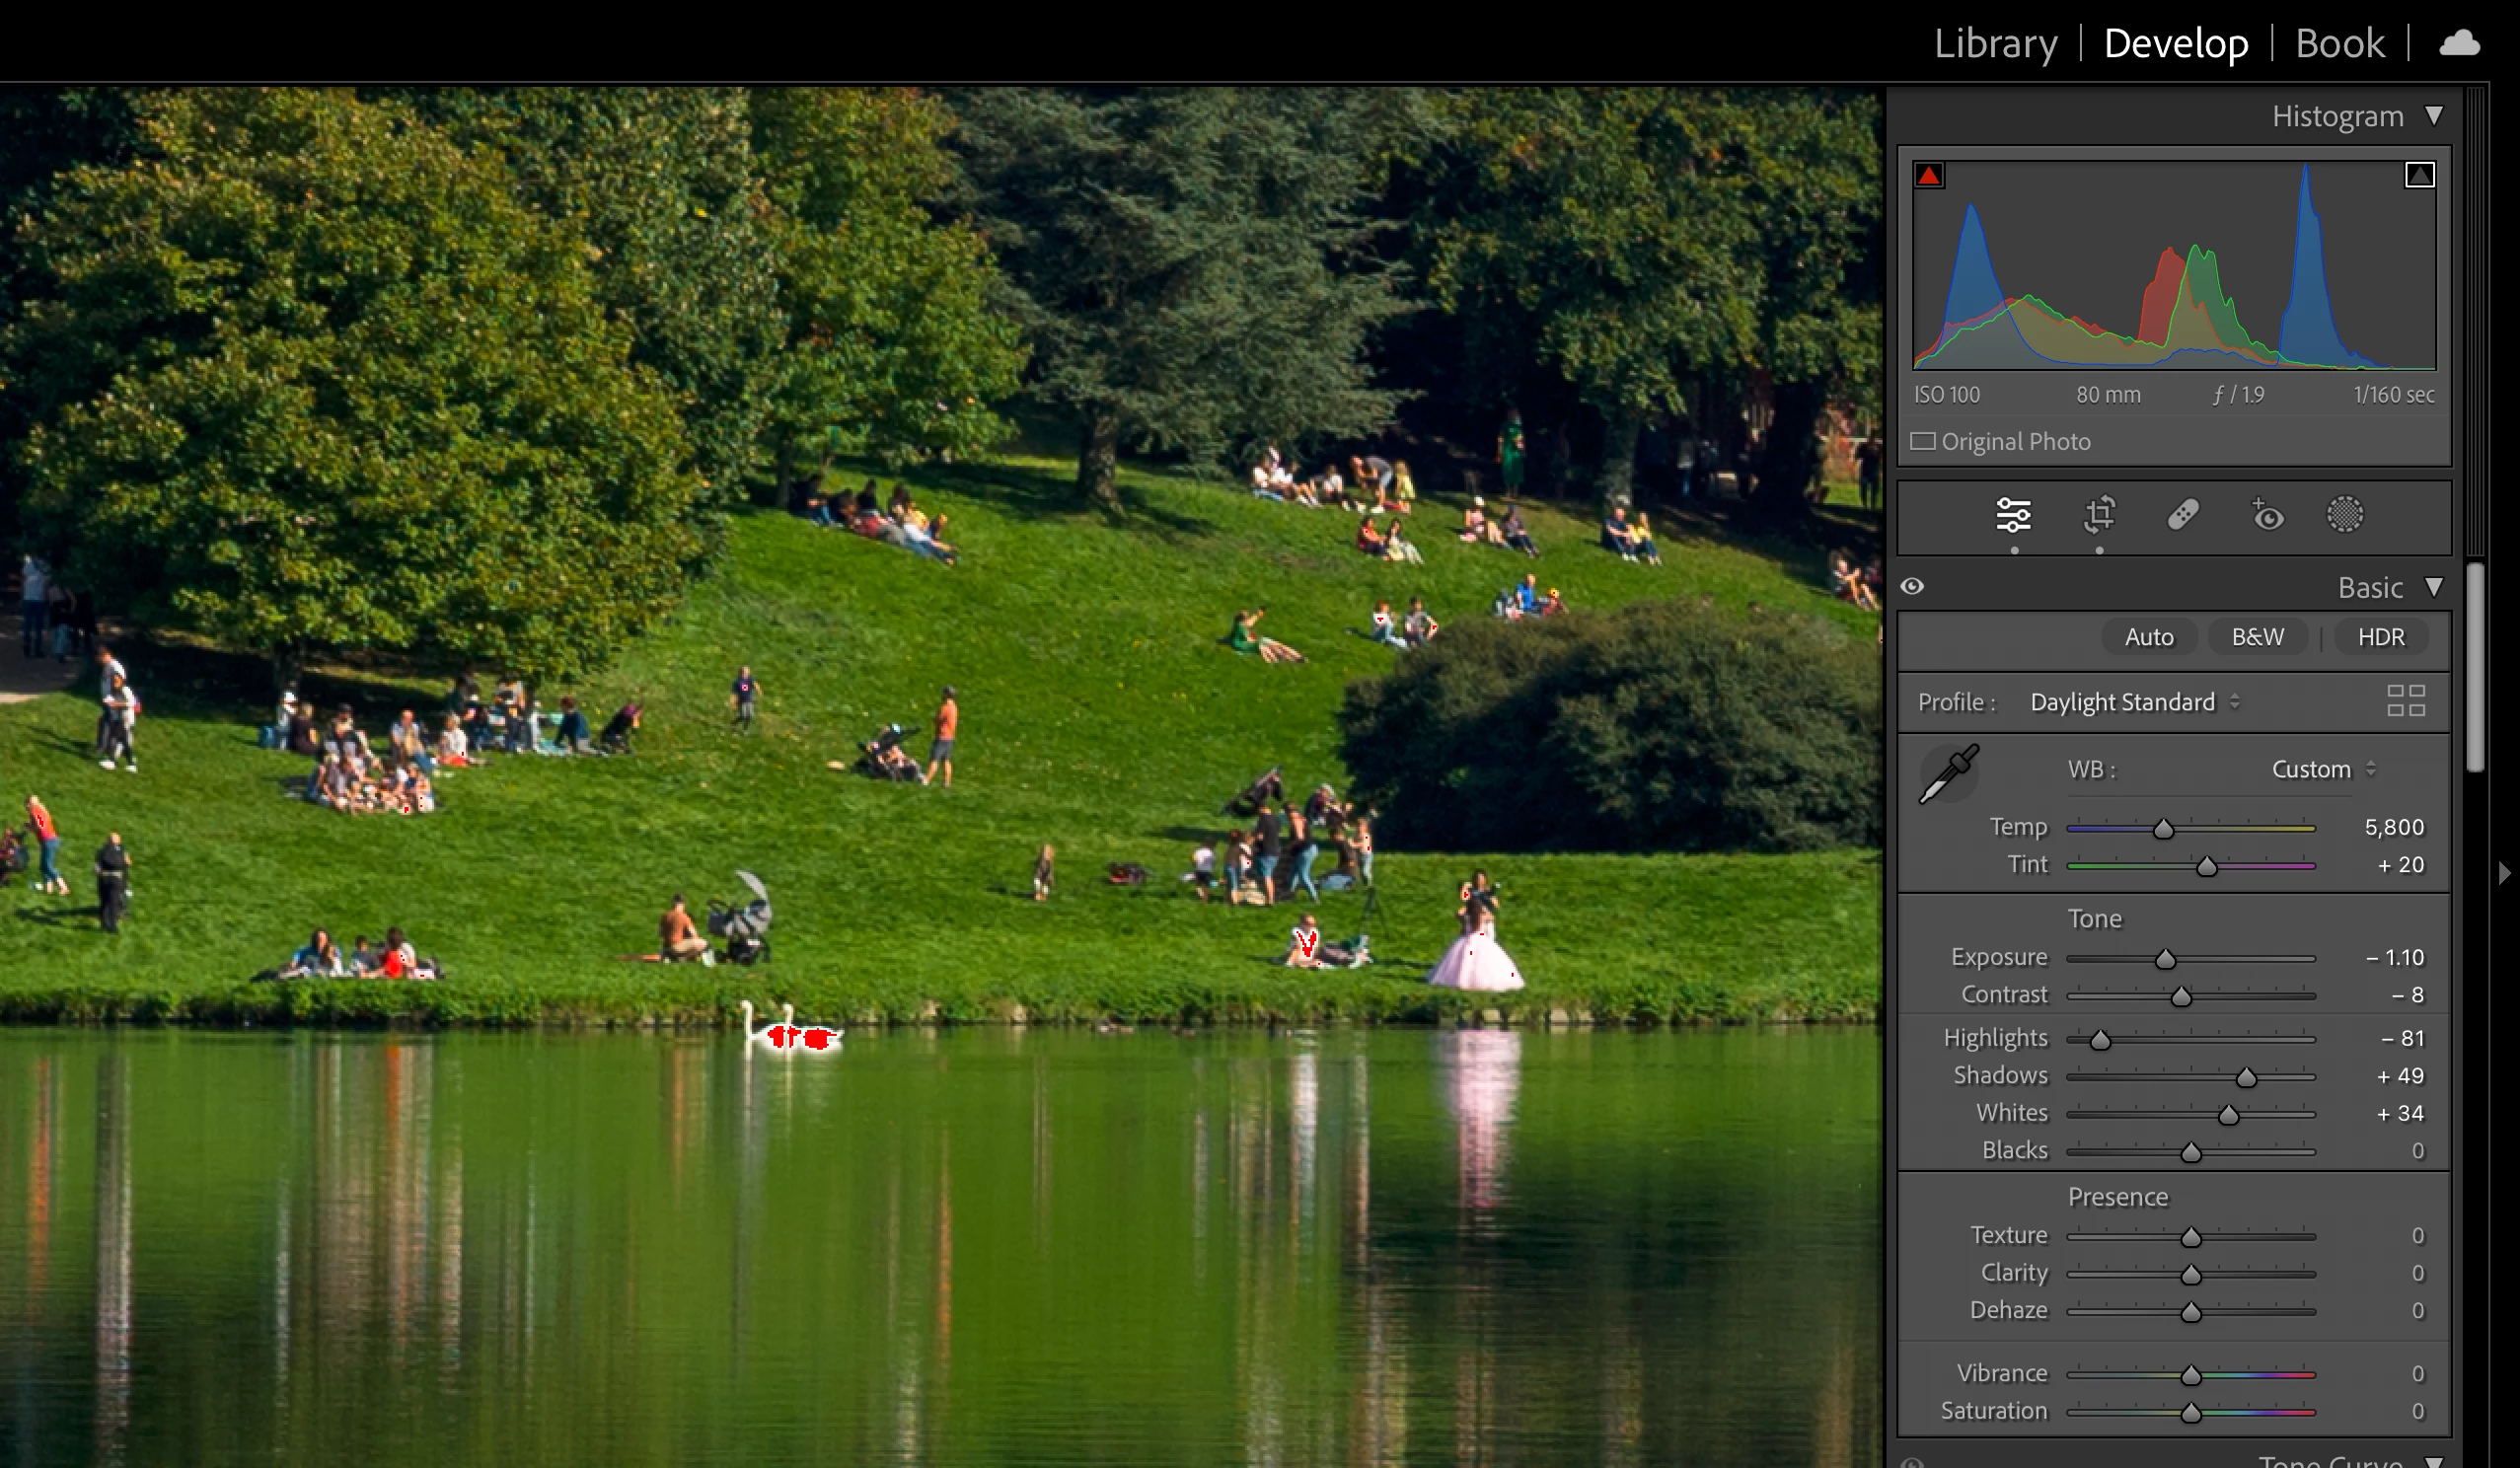
Task: Enable the Original Photo checkbox
Action: [1922, 442]
